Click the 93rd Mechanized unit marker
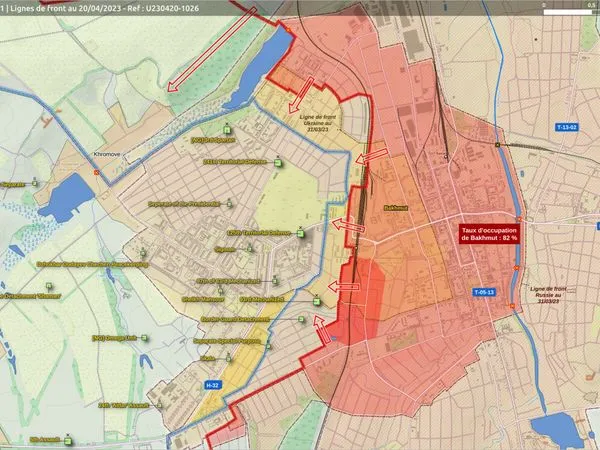This screenshot has height=450, width=600. (316, 301)
